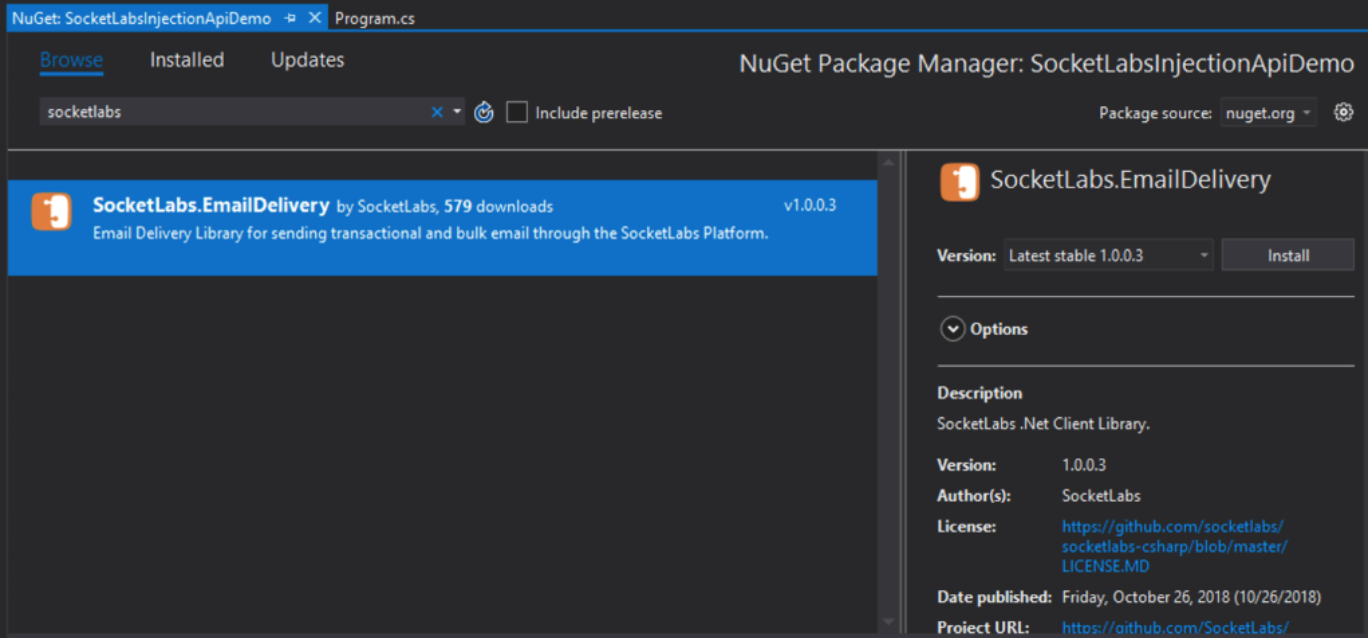The width and height of the screenshot is (1368, 638).
Task: Open the Program.cs document tab
Action: pos(375,18)
